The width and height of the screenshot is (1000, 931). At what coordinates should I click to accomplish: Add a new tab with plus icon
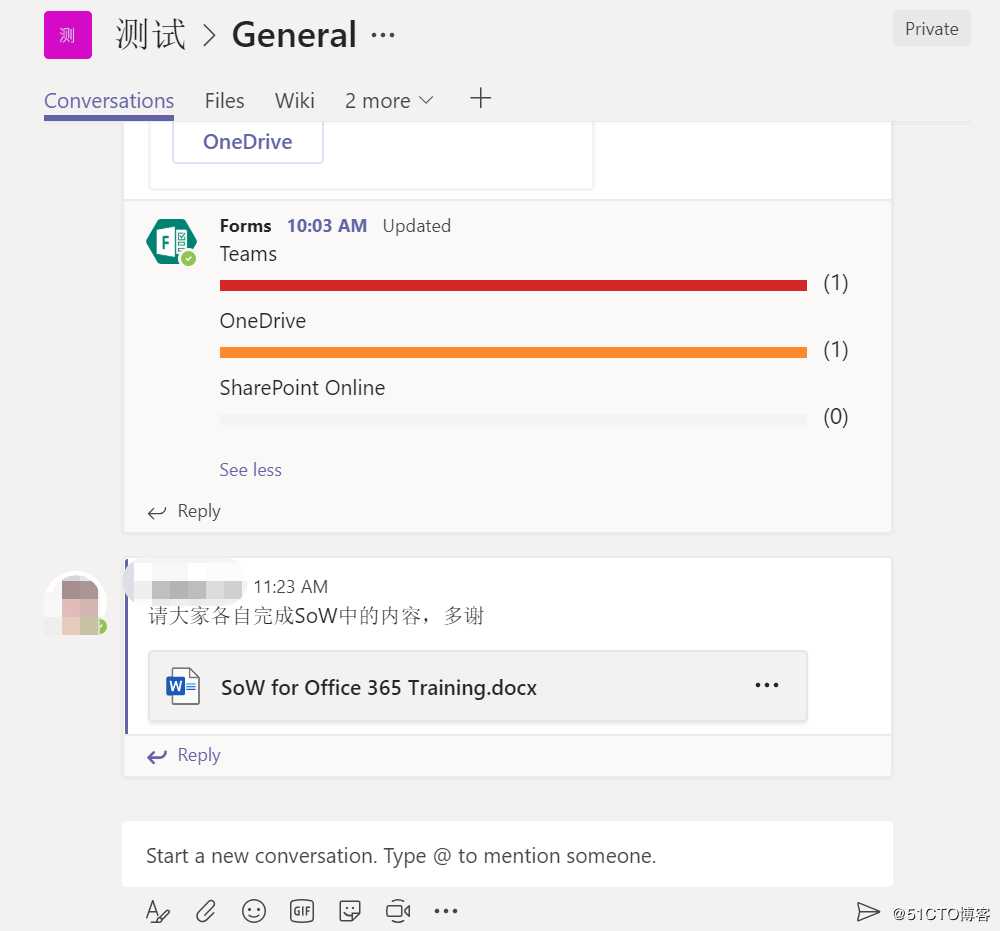click(x=480, y=98)
